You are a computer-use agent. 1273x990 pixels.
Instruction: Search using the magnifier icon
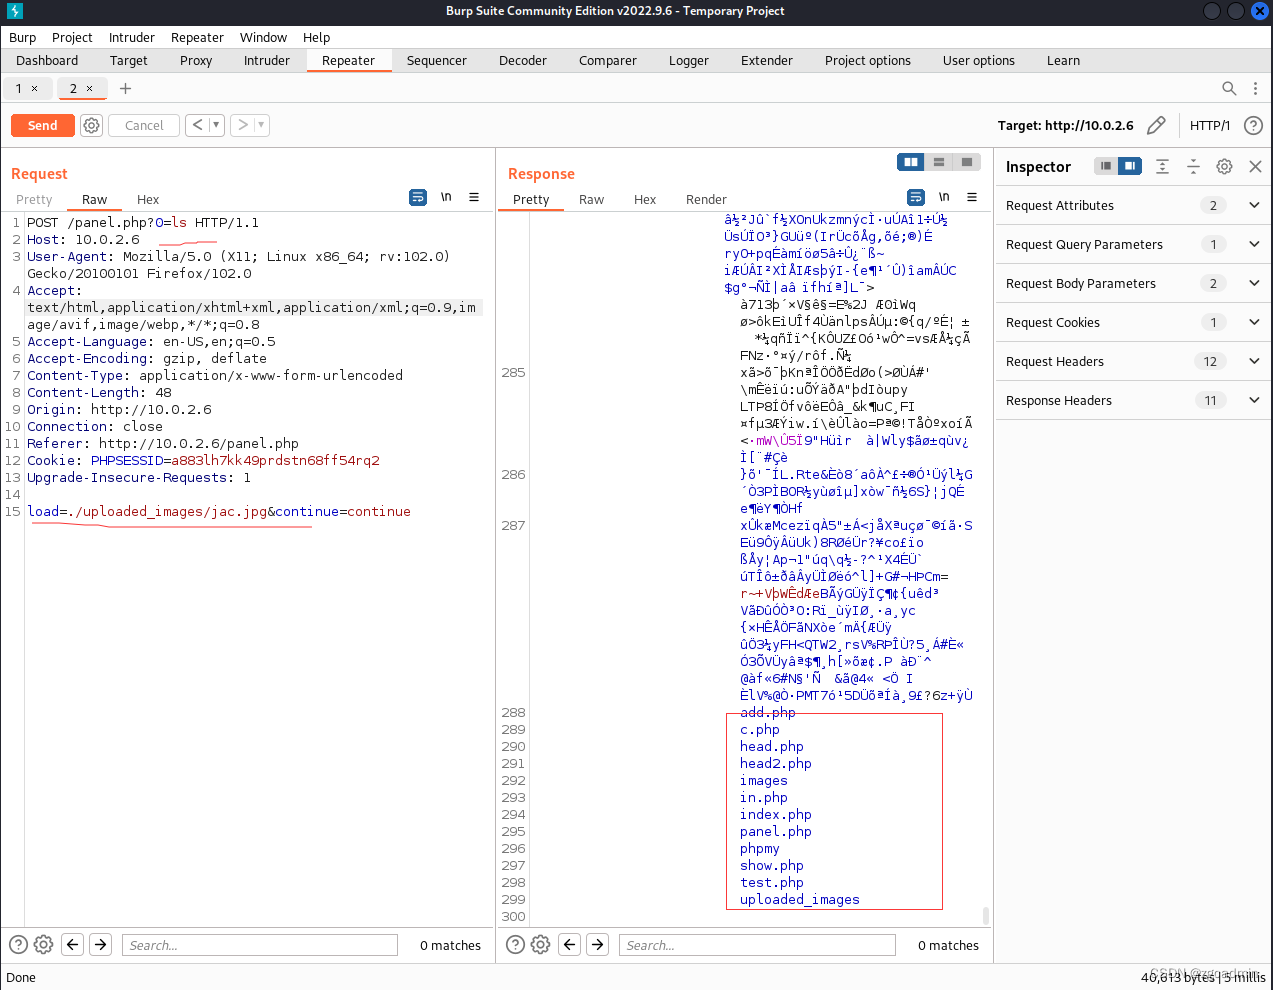tap(1229, 88)
